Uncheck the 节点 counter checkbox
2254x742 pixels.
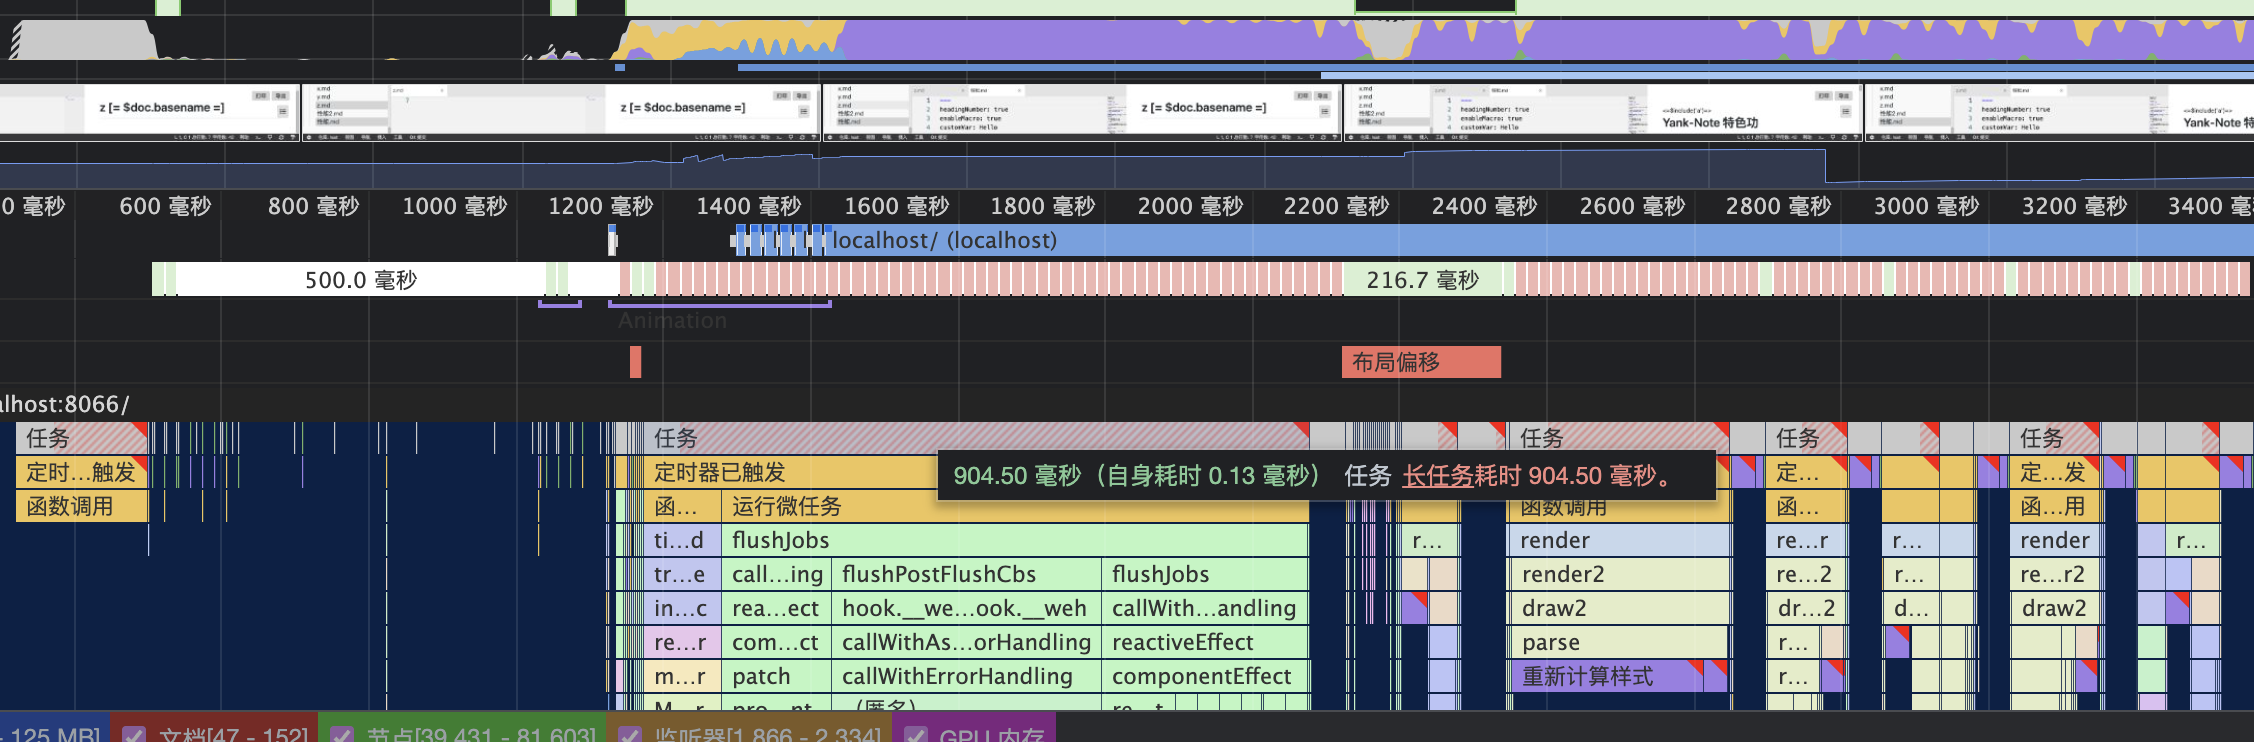click(x=341, y=735)
